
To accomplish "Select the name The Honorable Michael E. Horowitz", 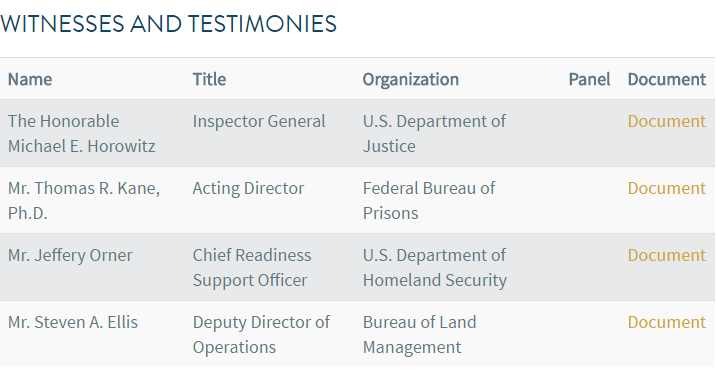I will pos(81,133).
